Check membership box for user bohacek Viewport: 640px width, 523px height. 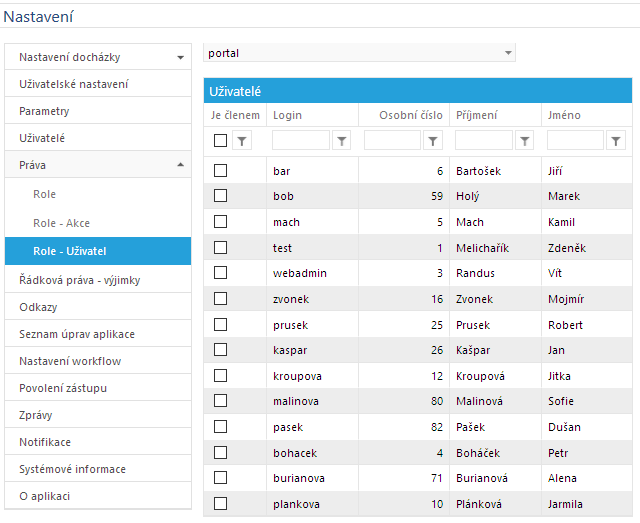point(220,453)
